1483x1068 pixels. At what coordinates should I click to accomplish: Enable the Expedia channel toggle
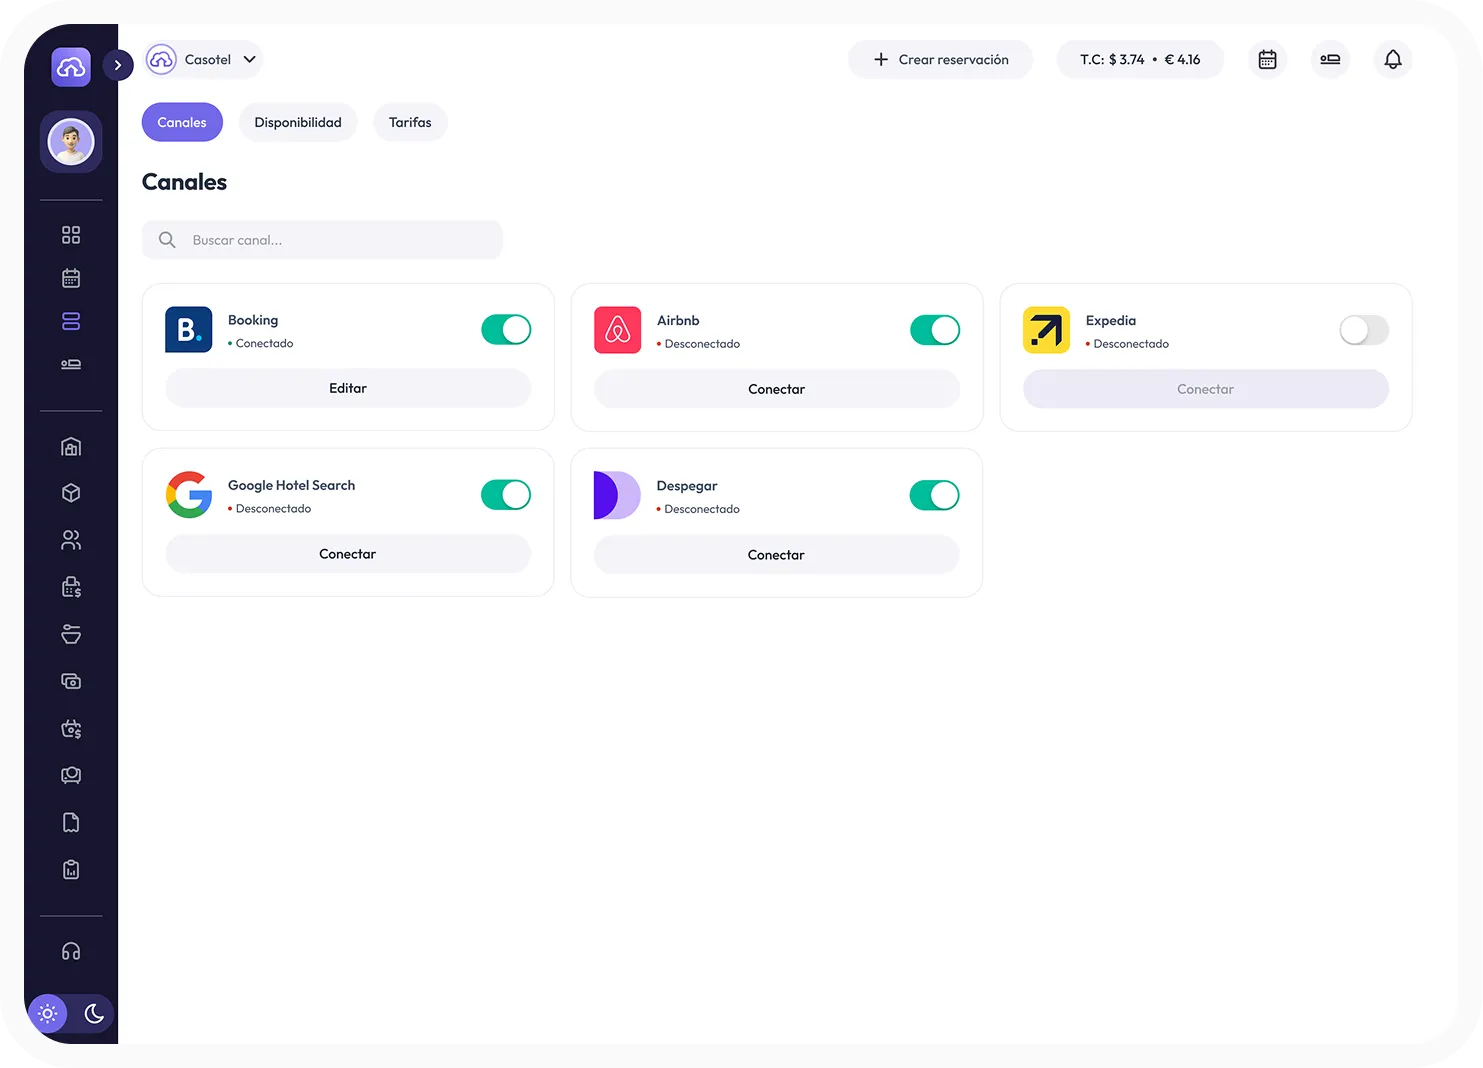1363,330
